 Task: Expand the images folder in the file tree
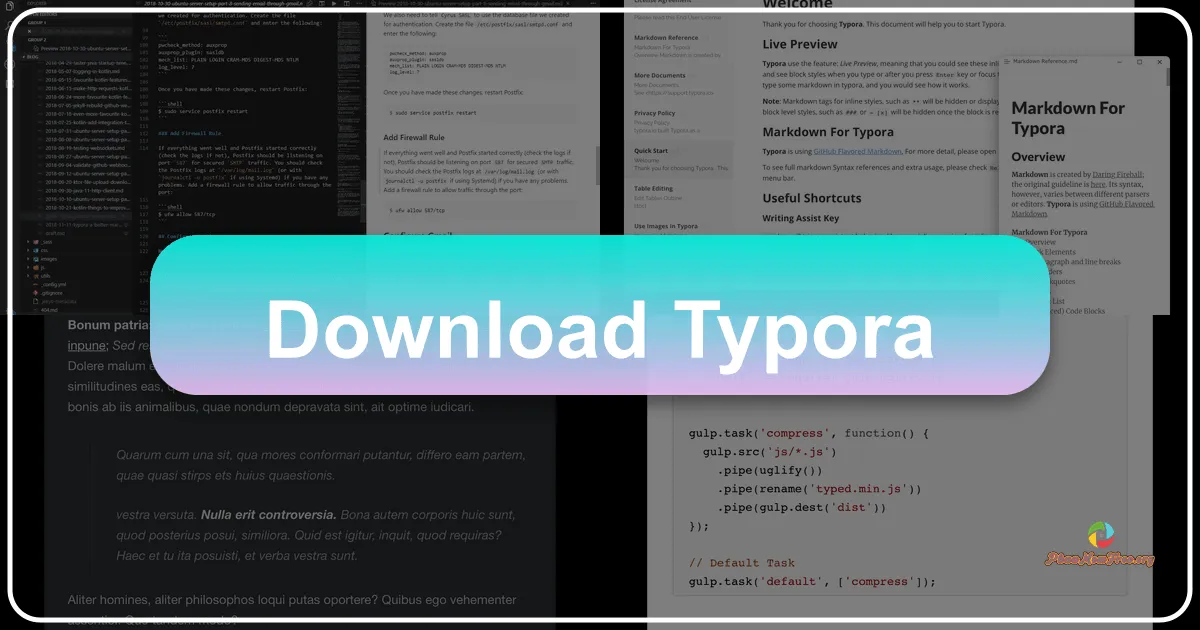(x=48, y=259)
